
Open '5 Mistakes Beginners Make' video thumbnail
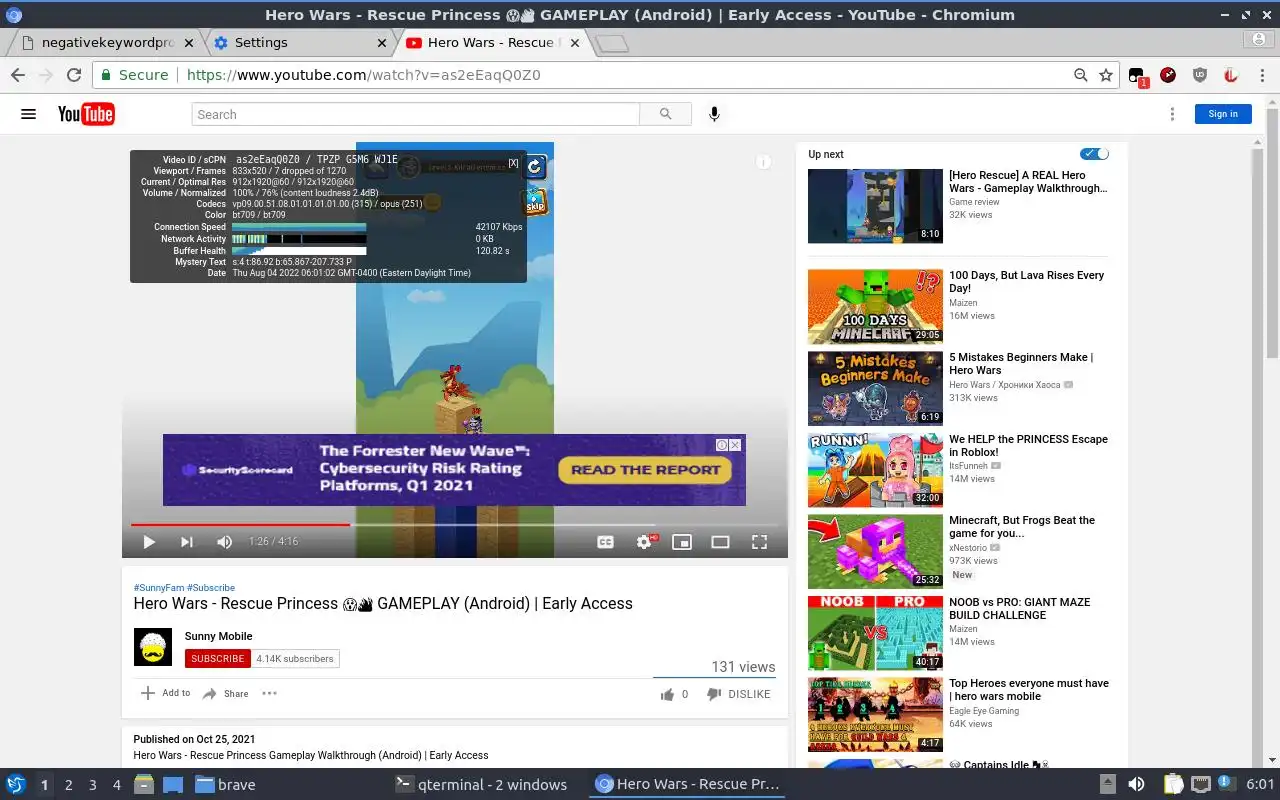[875, 388]
